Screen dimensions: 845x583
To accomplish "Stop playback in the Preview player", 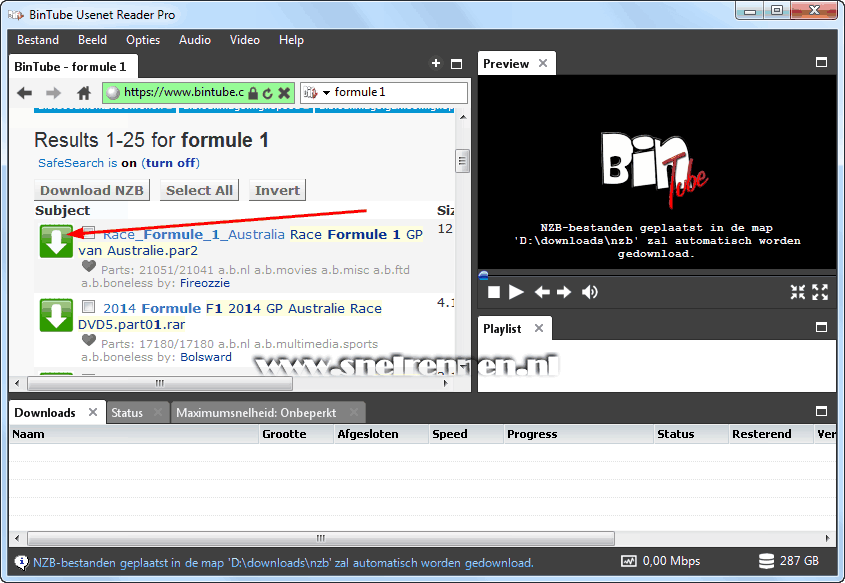I will (494, 292).
